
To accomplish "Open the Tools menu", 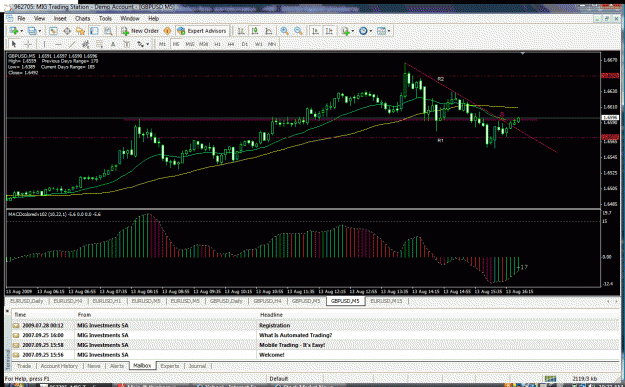I will 105,18.
